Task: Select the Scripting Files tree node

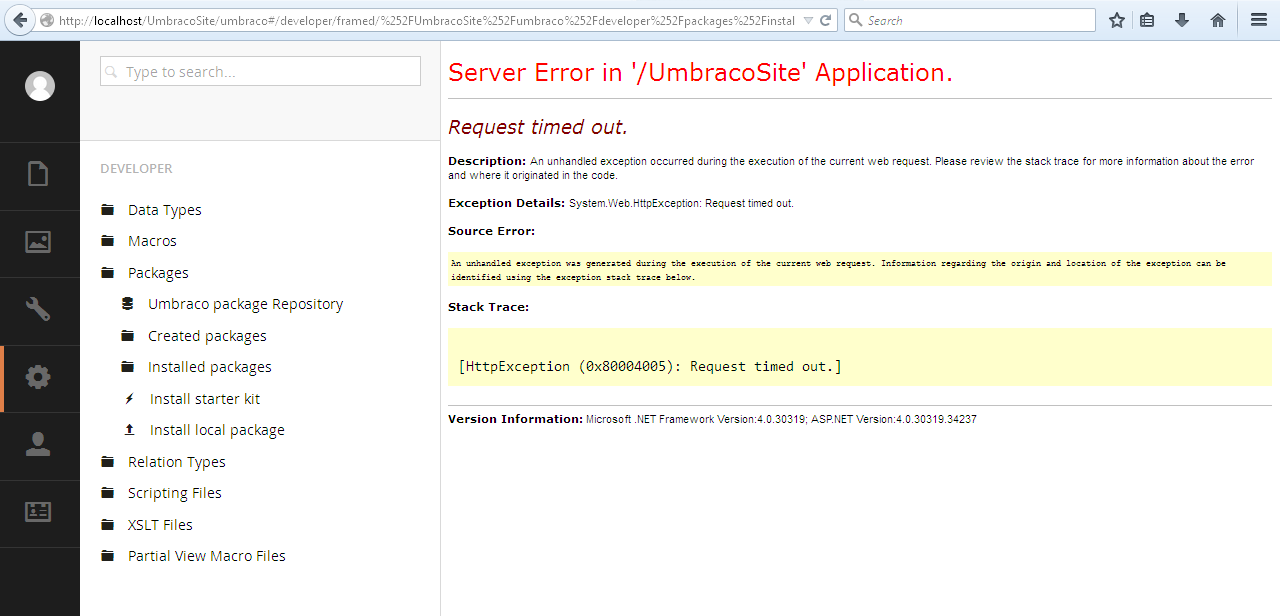Action: [175, 493]
